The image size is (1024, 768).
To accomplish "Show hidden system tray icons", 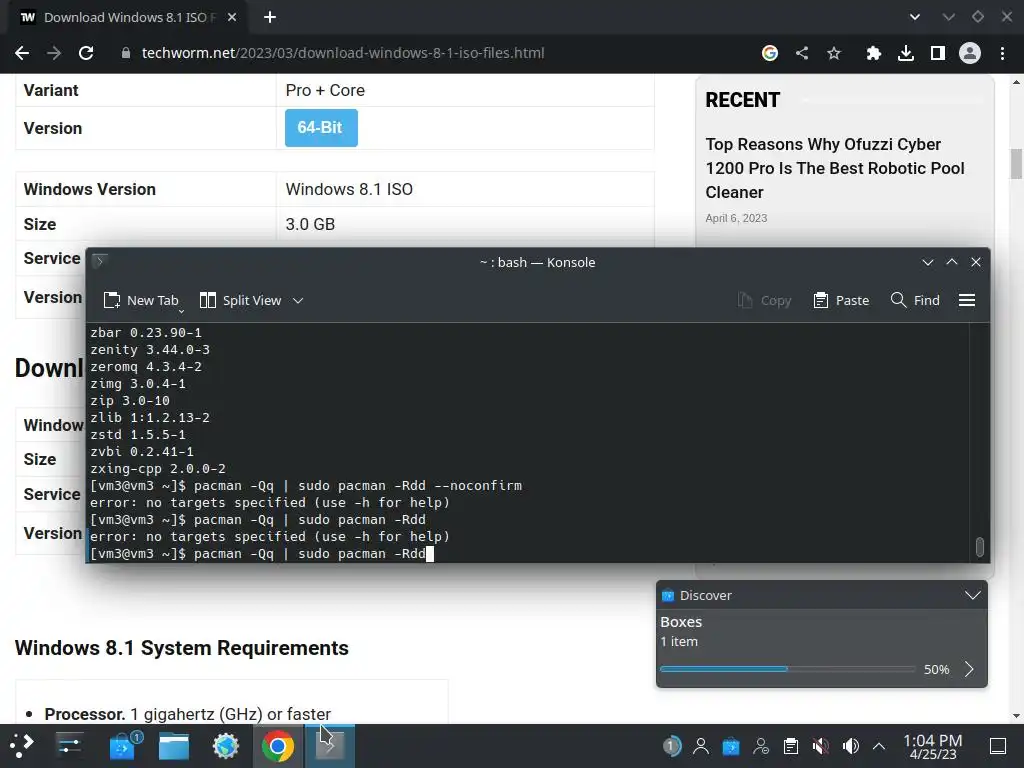I will point(879,746).
